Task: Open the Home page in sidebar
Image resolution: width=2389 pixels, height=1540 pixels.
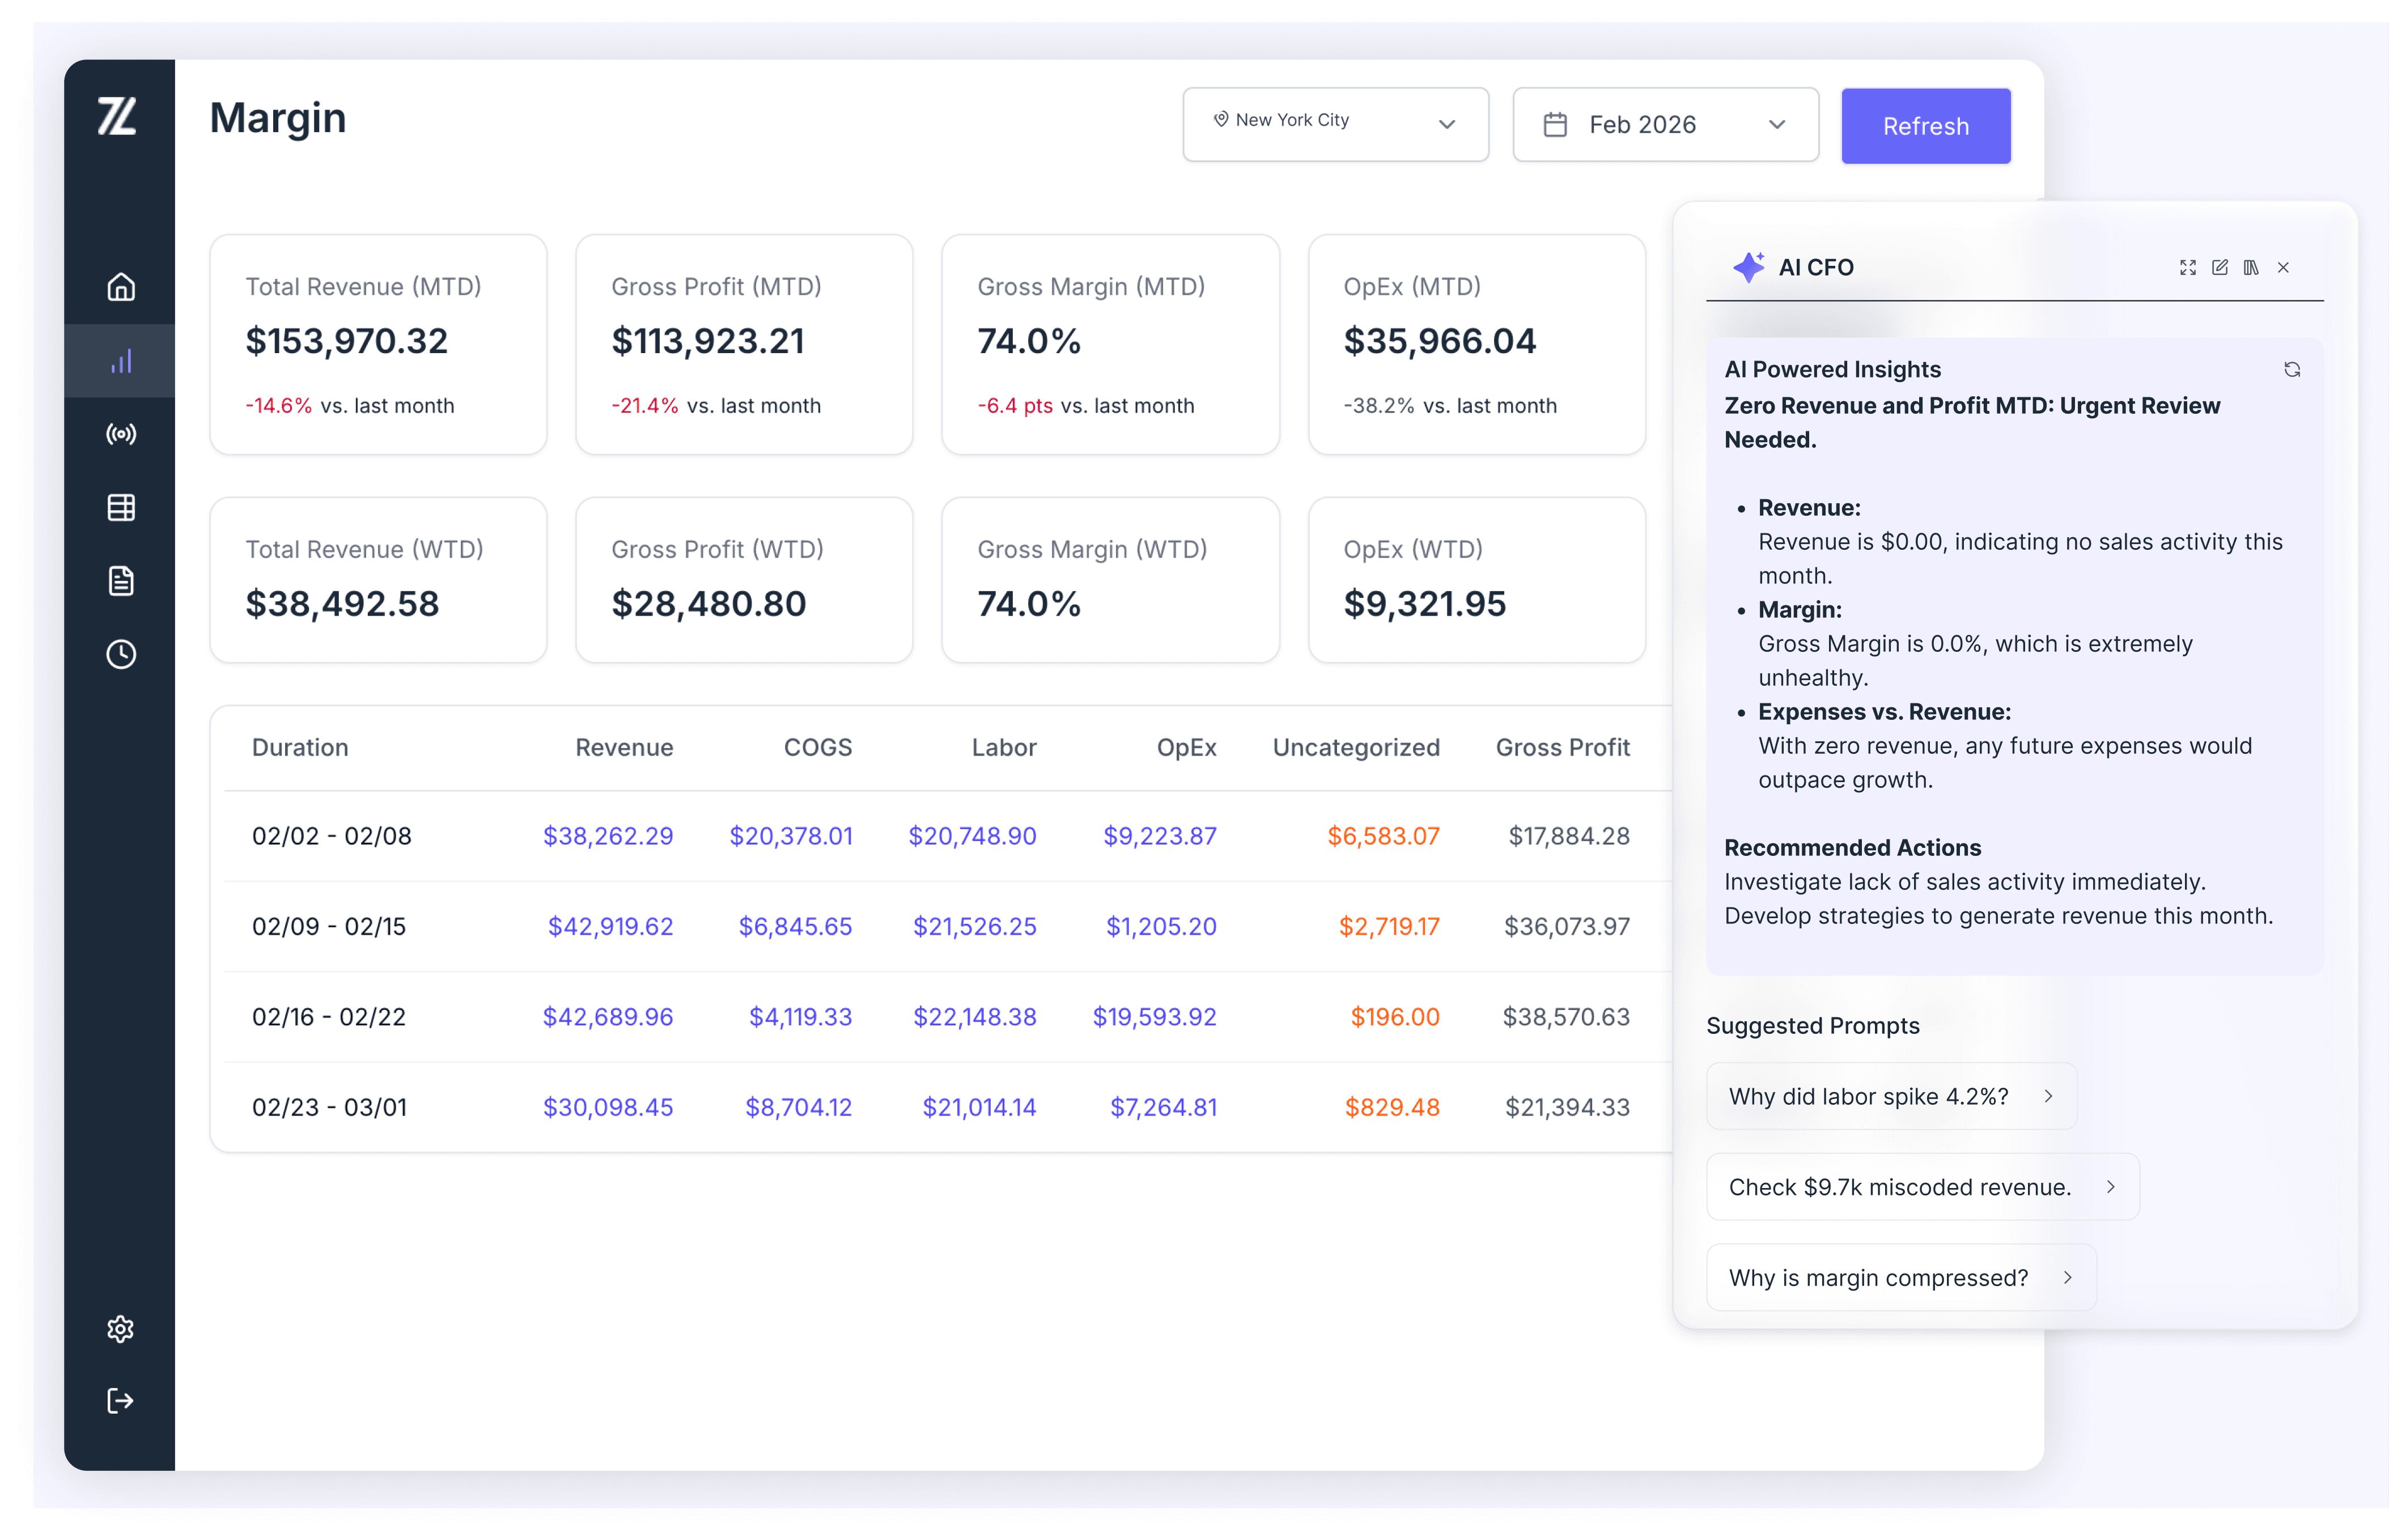Action: click(121, 287)
